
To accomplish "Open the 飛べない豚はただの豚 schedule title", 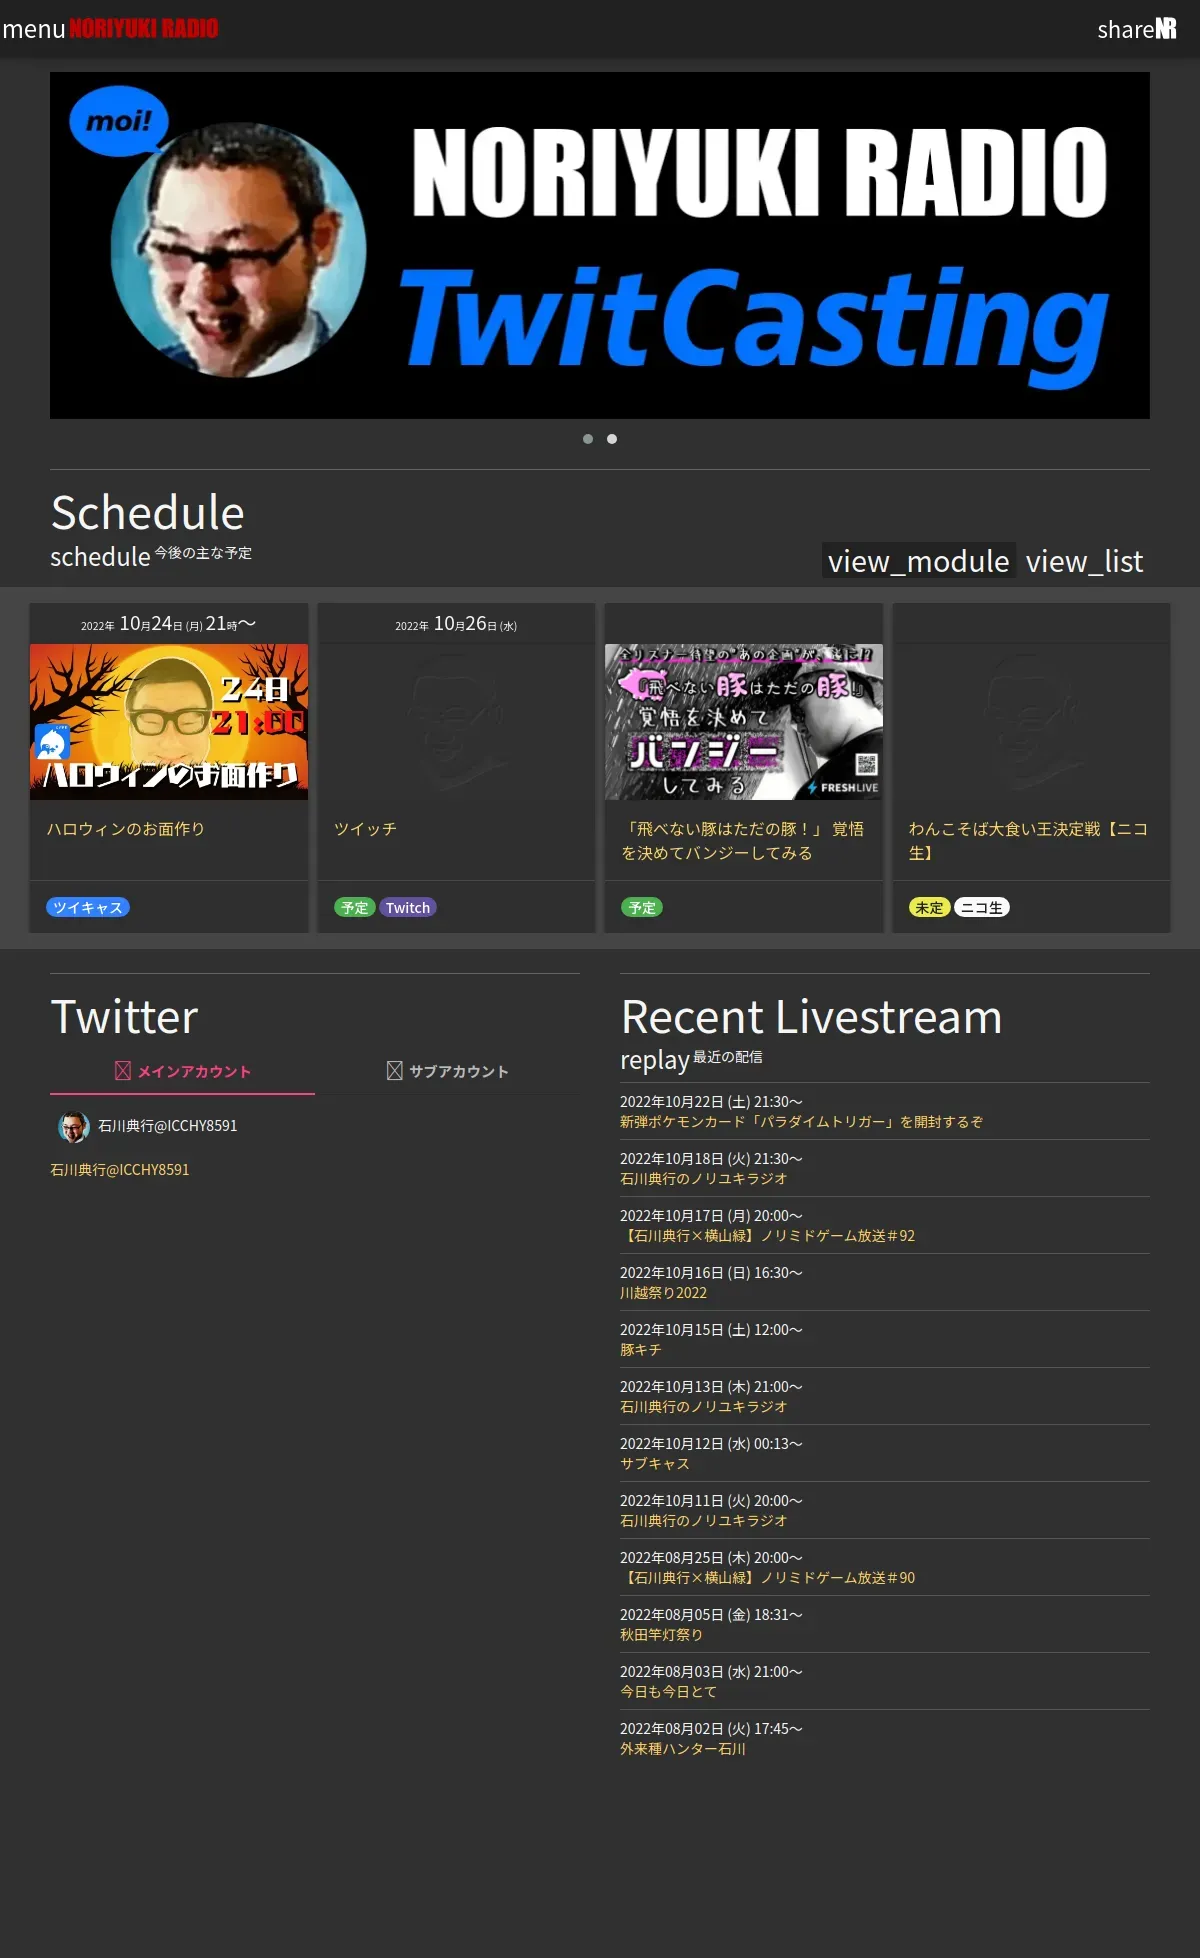I will pyautogui.click(x=743, y=841).
